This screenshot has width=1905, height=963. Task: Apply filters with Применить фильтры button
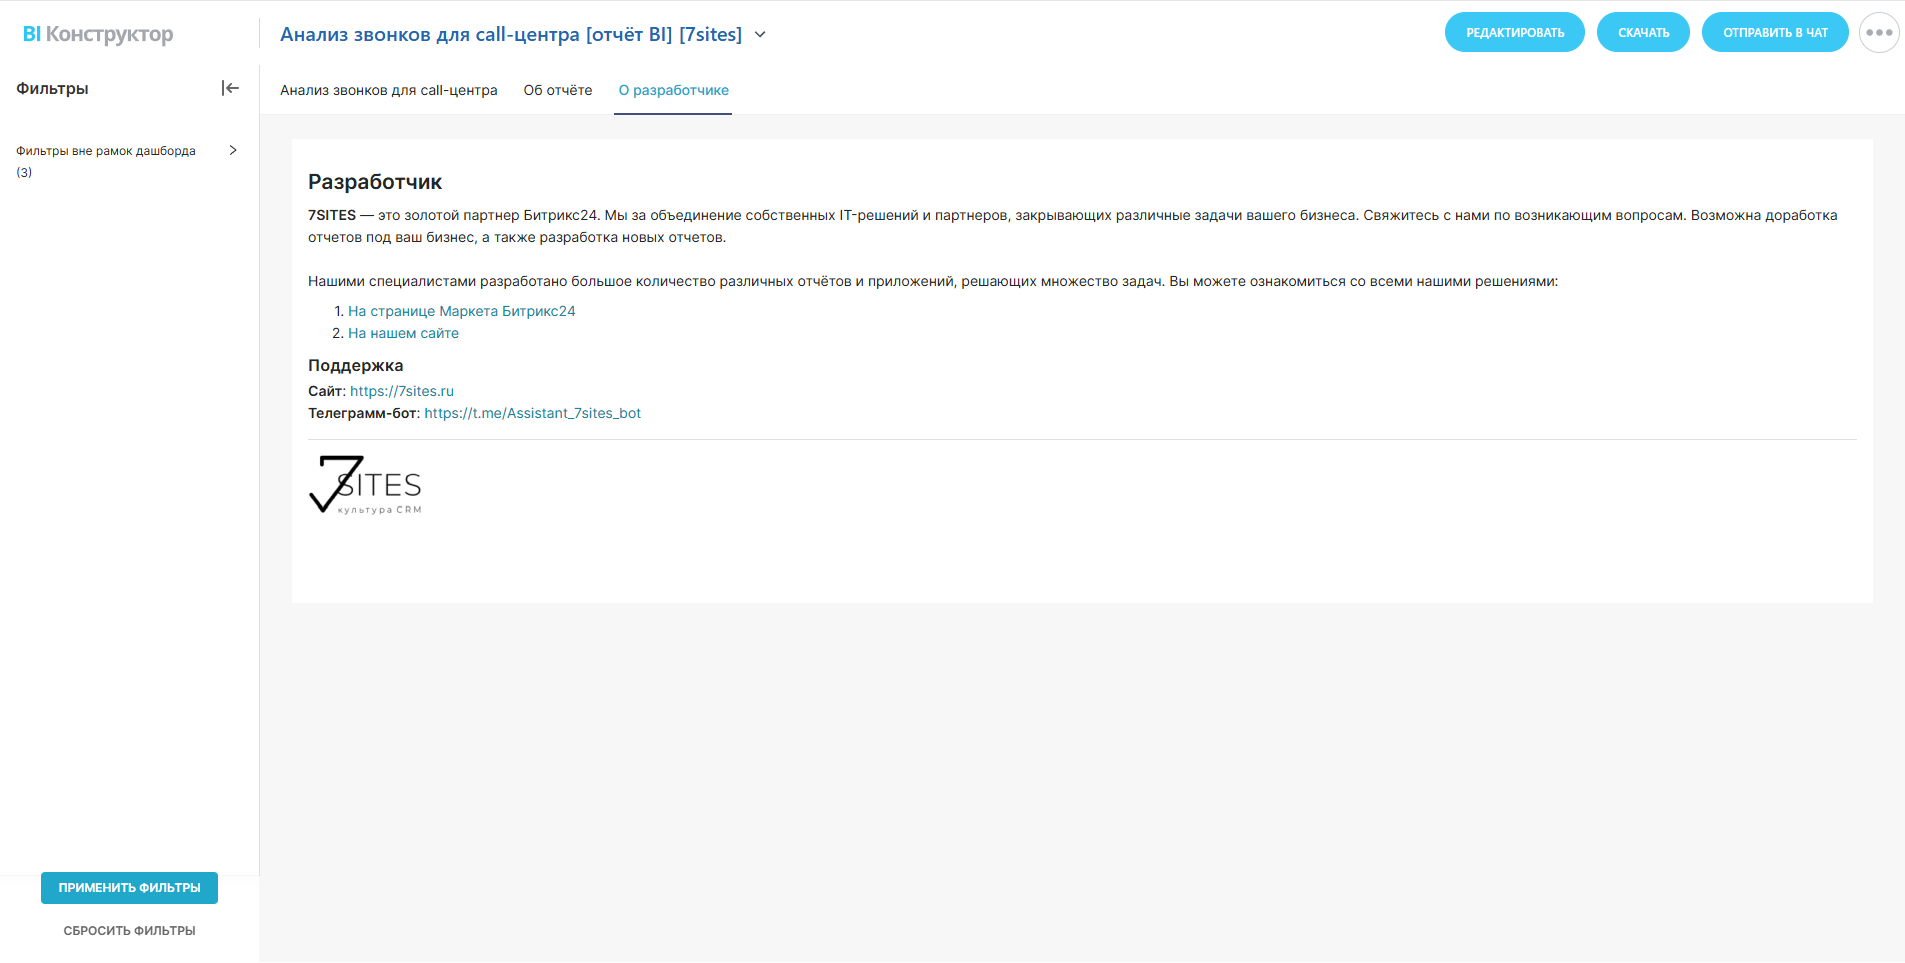129,888
